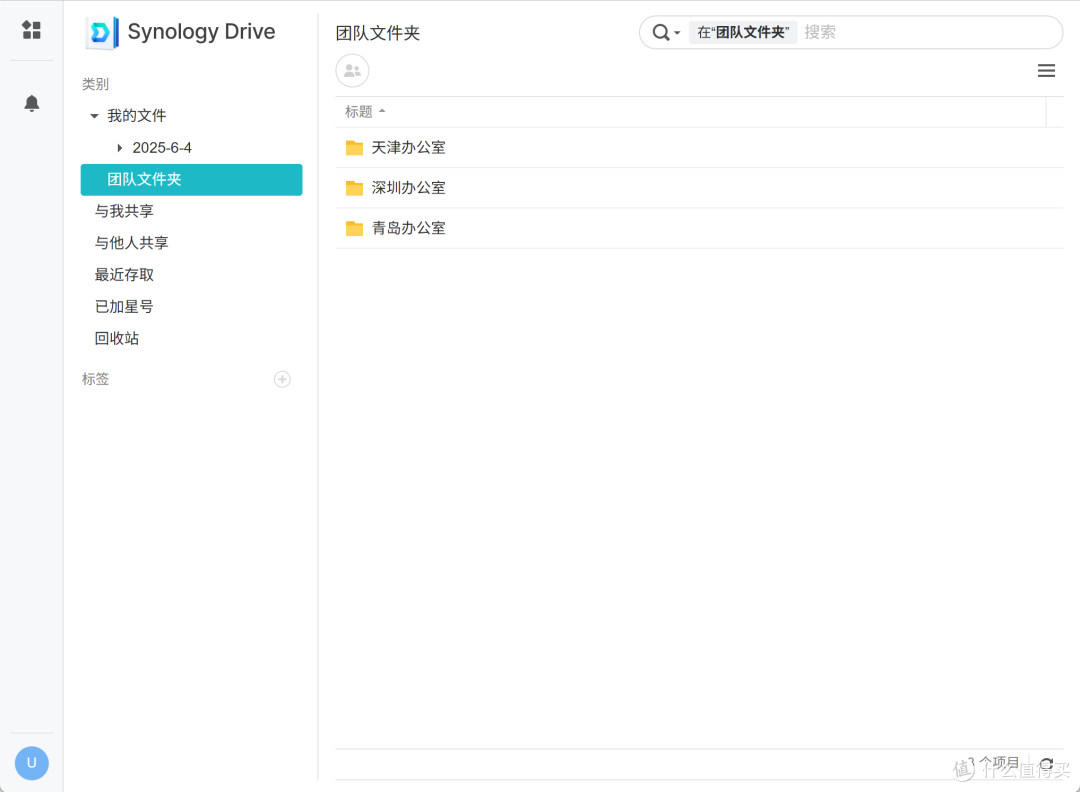Sort by 标题 column header

click(365, 112)
